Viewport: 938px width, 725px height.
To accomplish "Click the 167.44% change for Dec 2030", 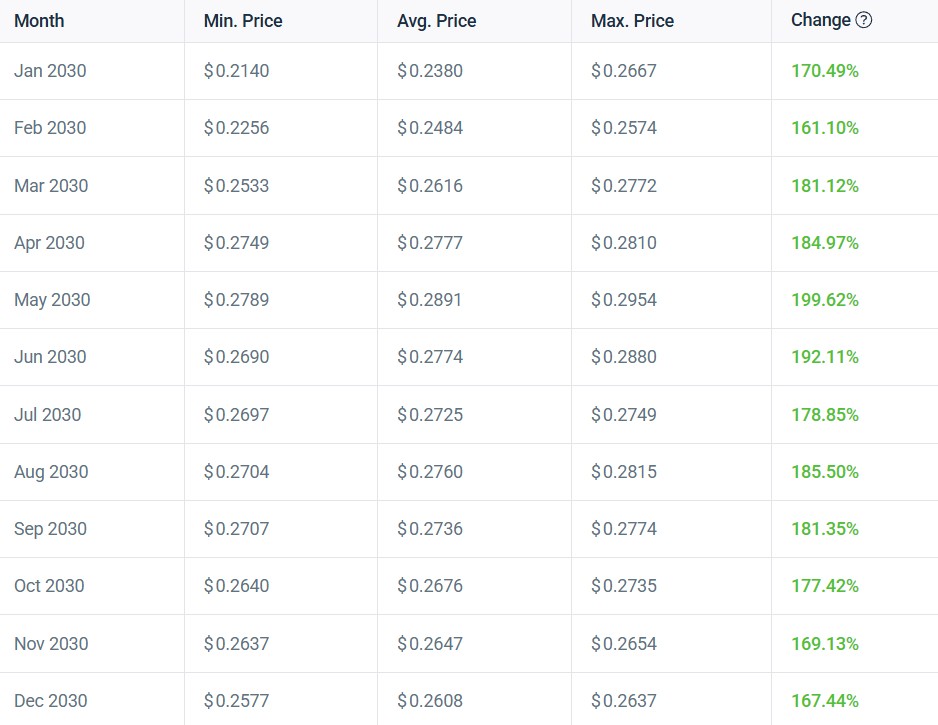I will [x=823, y=700].
